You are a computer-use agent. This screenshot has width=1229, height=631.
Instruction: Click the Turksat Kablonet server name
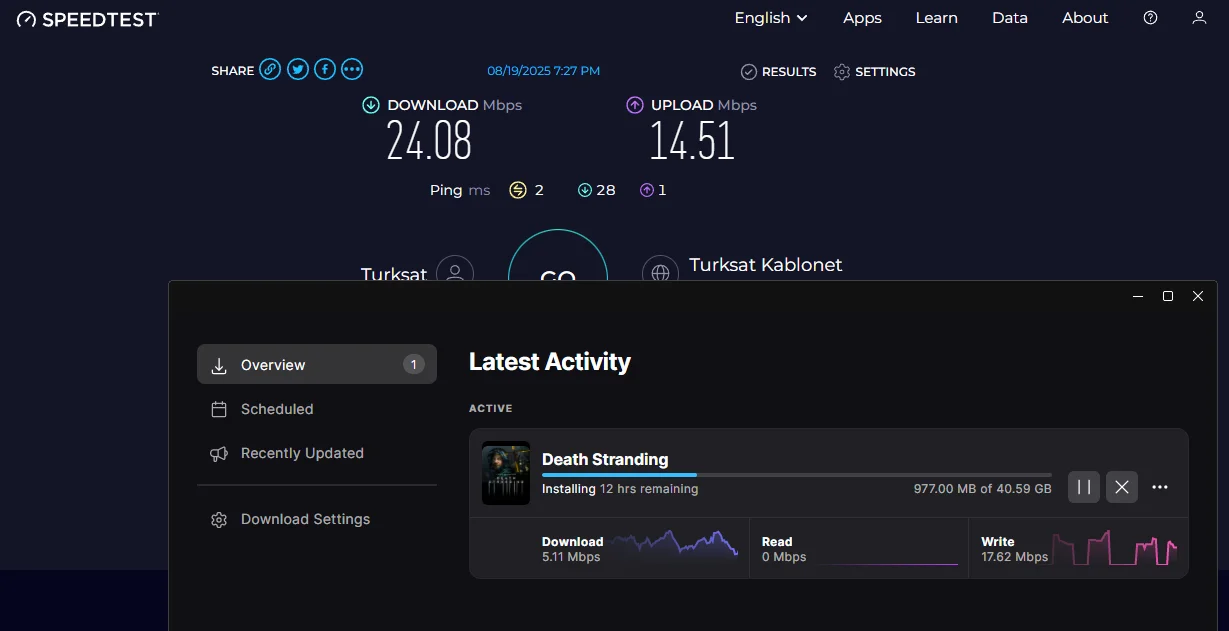[766, 265]
